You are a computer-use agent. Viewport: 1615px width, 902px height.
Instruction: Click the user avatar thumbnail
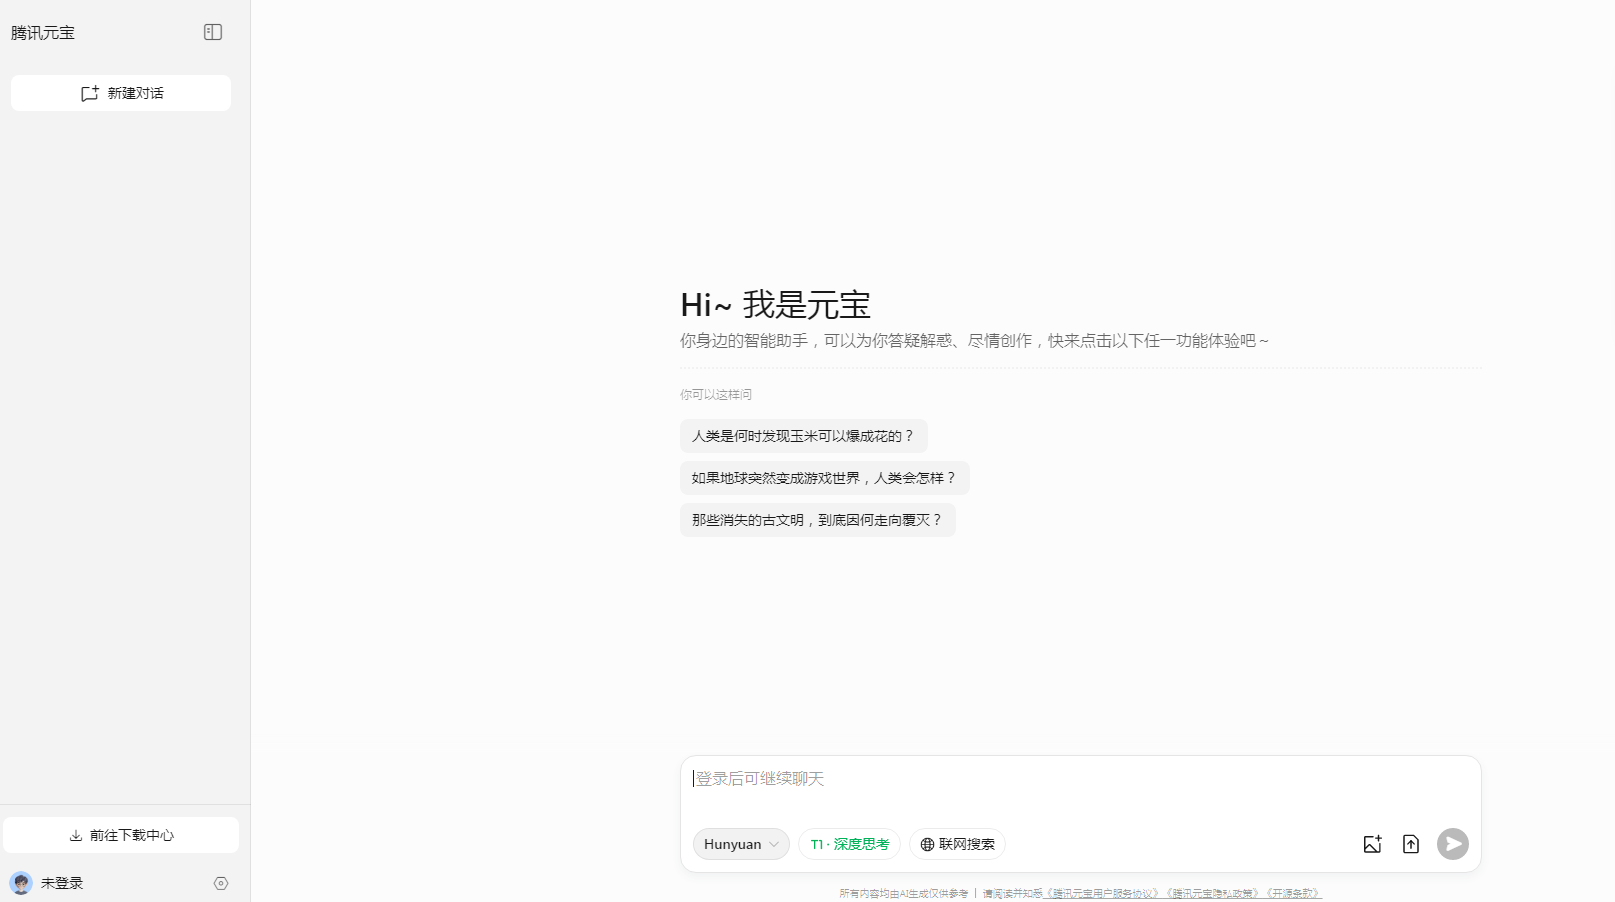(22, 883)
